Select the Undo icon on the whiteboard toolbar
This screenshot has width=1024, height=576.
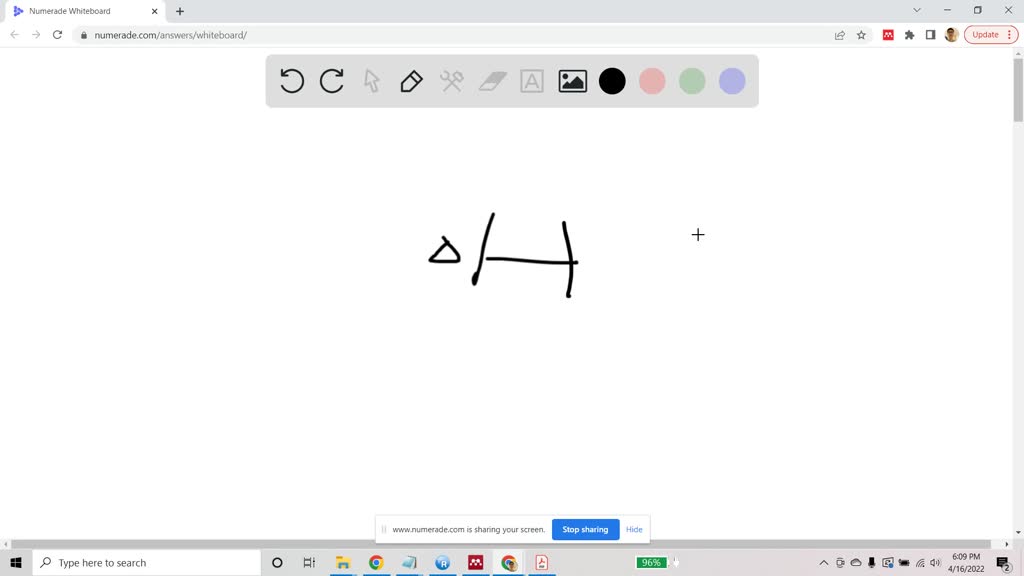click(291, 81)
